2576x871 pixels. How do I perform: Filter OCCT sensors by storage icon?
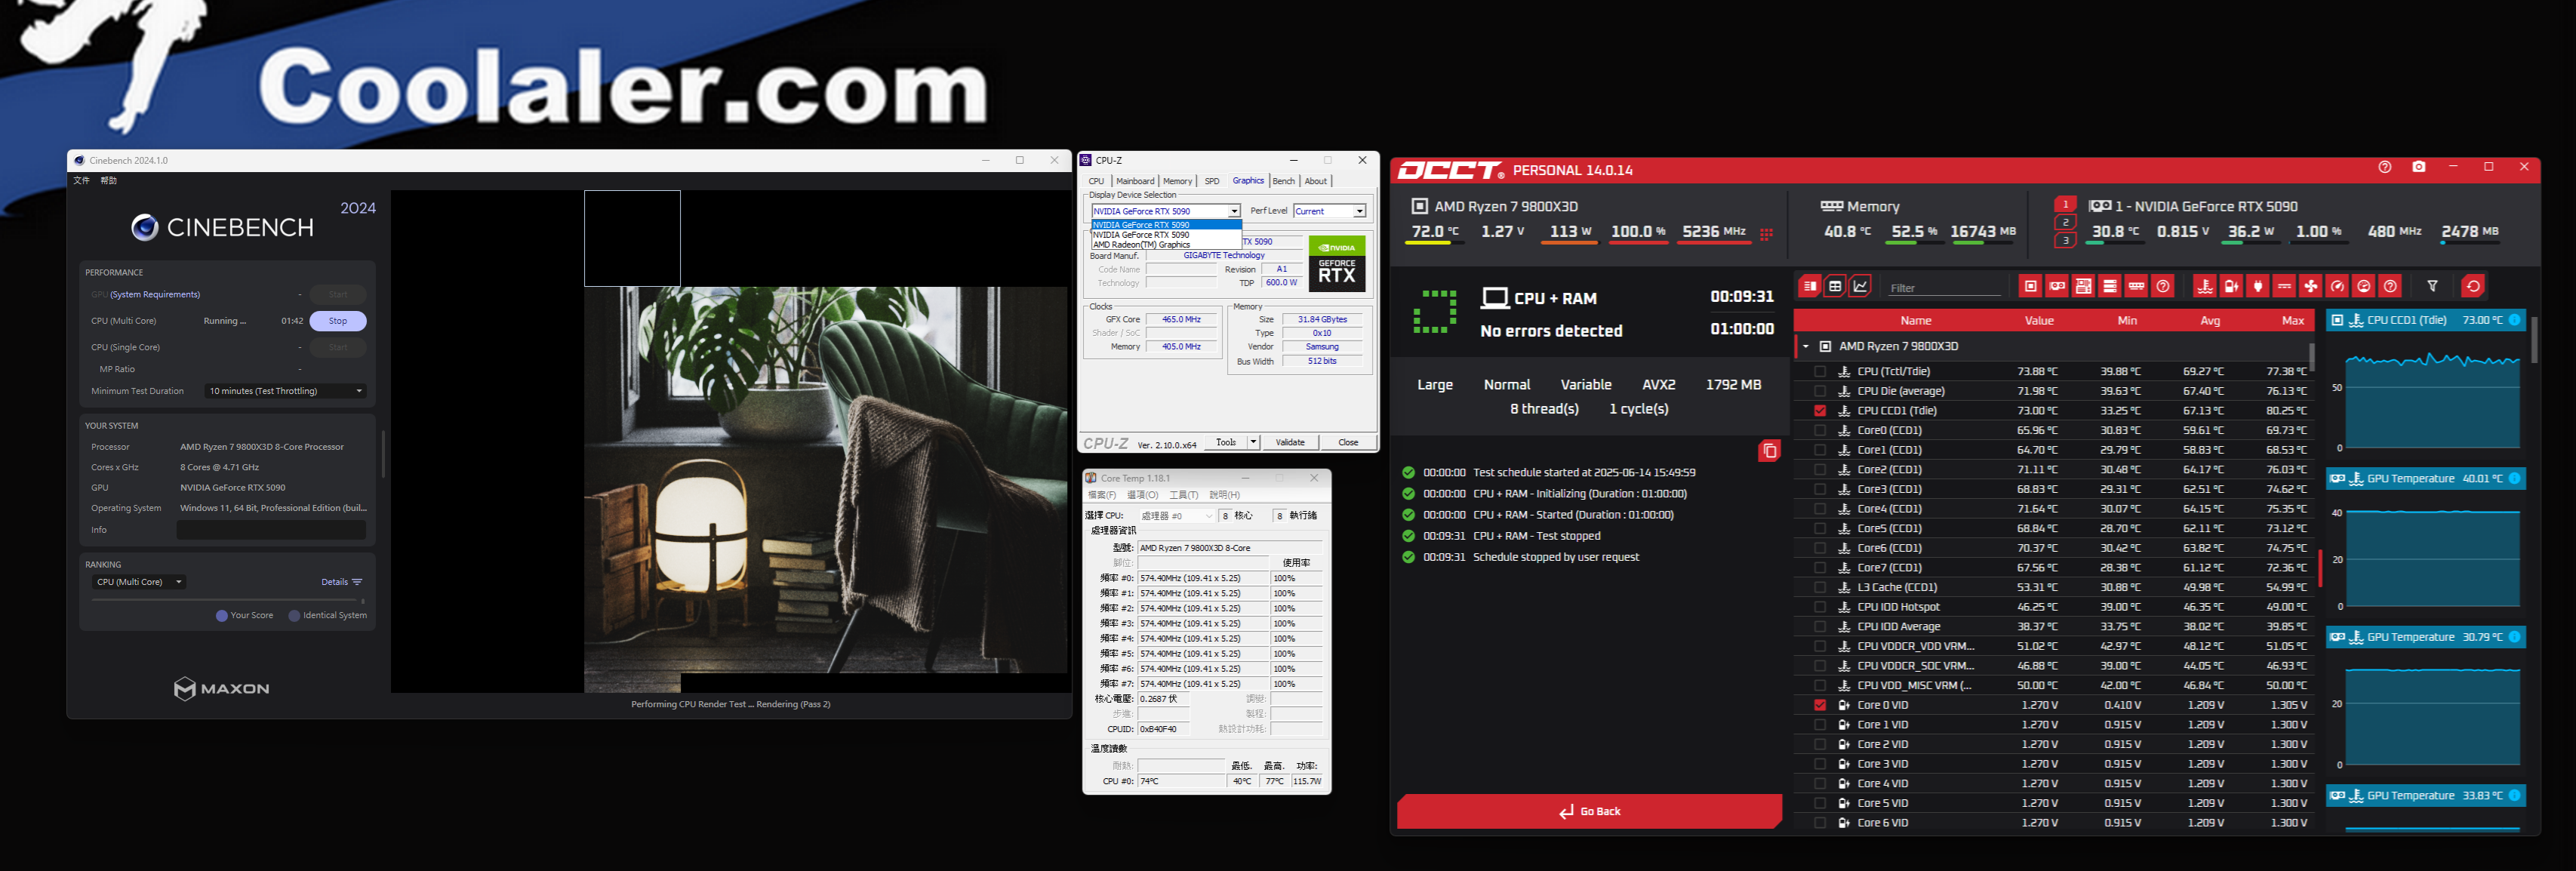[2110, 286]
